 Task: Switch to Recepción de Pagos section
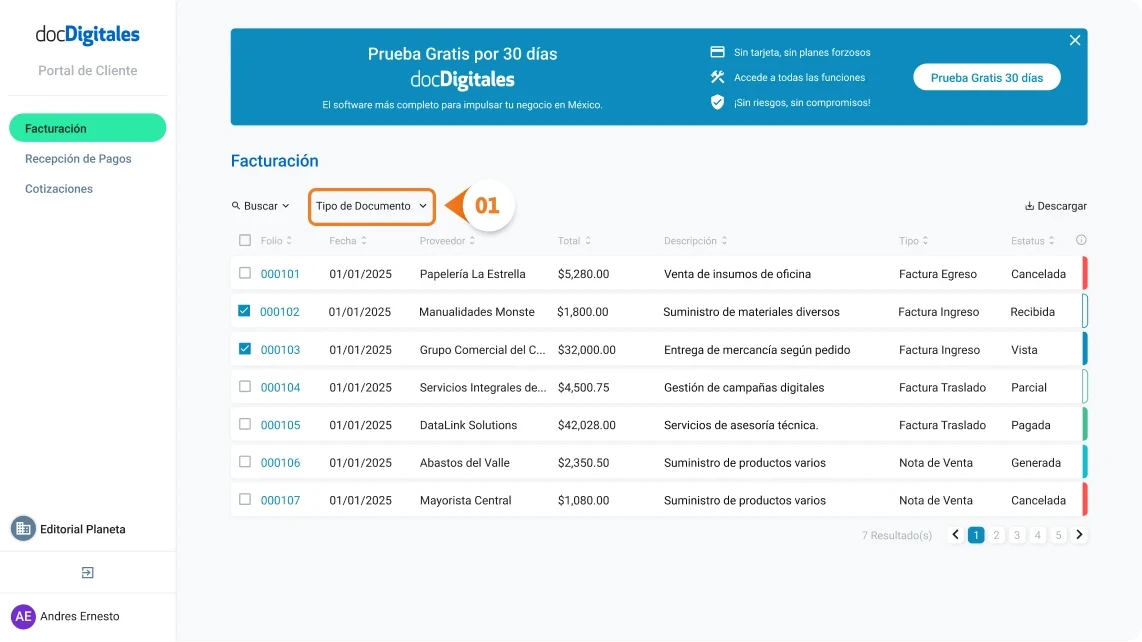coord(79,158)
